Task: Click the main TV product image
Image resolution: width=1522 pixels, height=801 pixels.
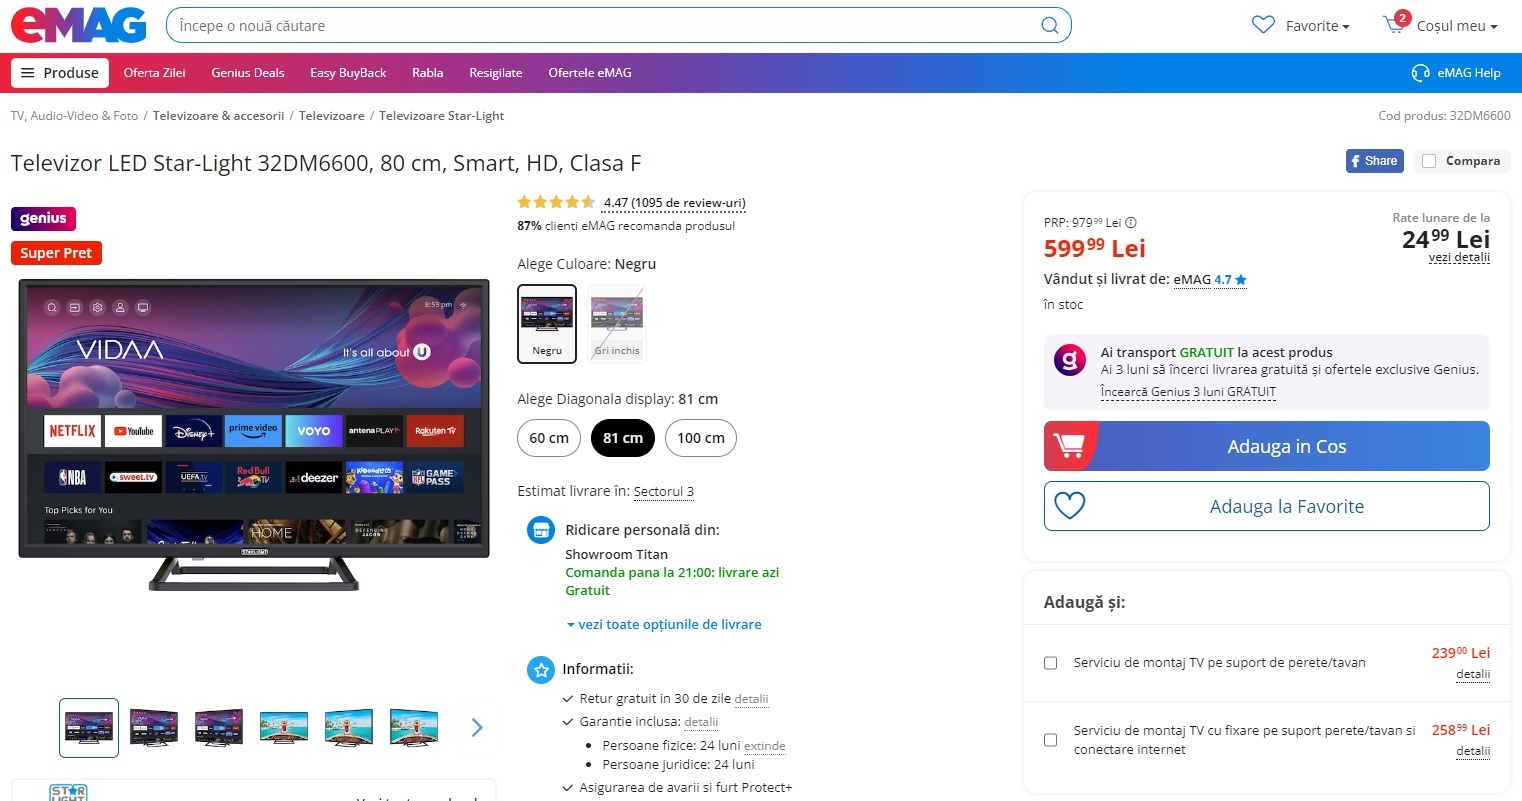Action: point(254,434)
